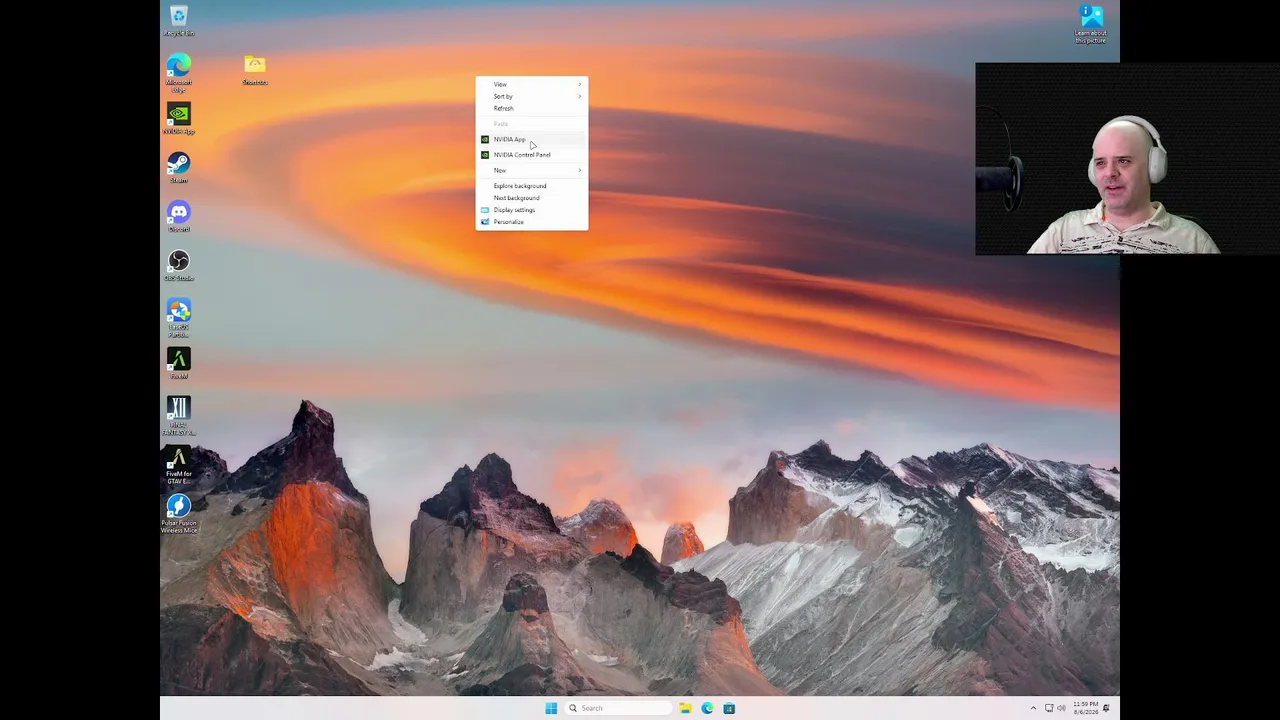Screen dimensions: 1280x720
Task: Show hidden system tray icons
Action: point(1033,708)
